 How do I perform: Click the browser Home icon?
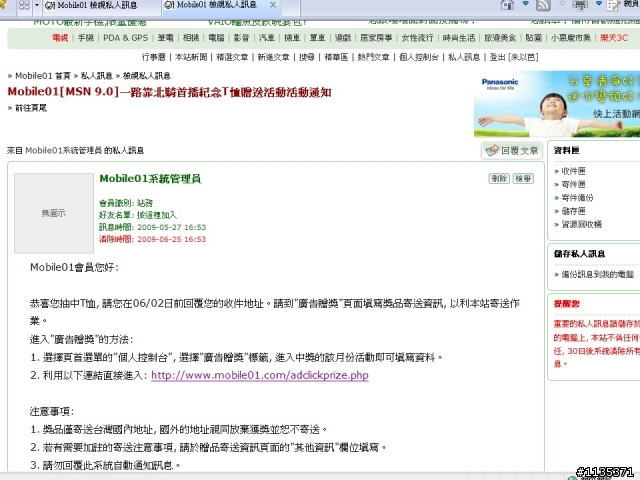[507, 5]
